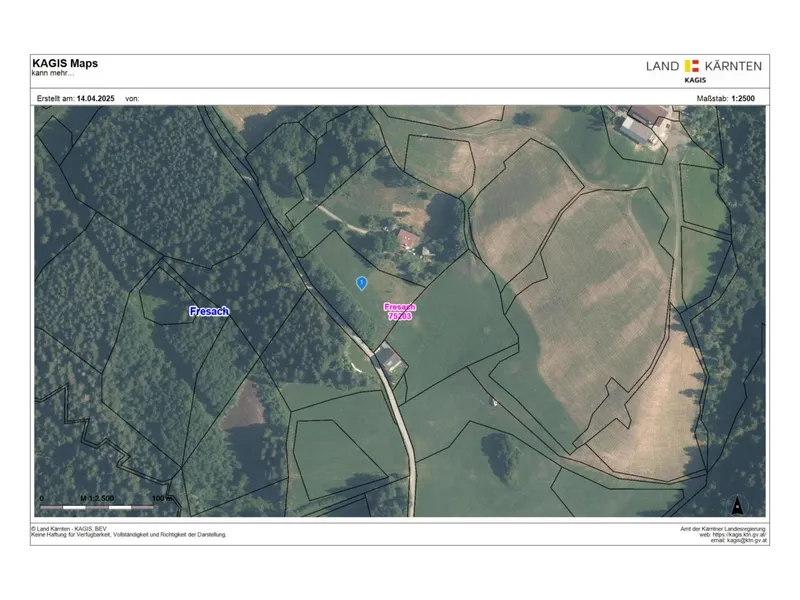This screenshot has height=600, width=800.
Task: Click the north arrow compass icon
Action: click(x=738, y=505)
